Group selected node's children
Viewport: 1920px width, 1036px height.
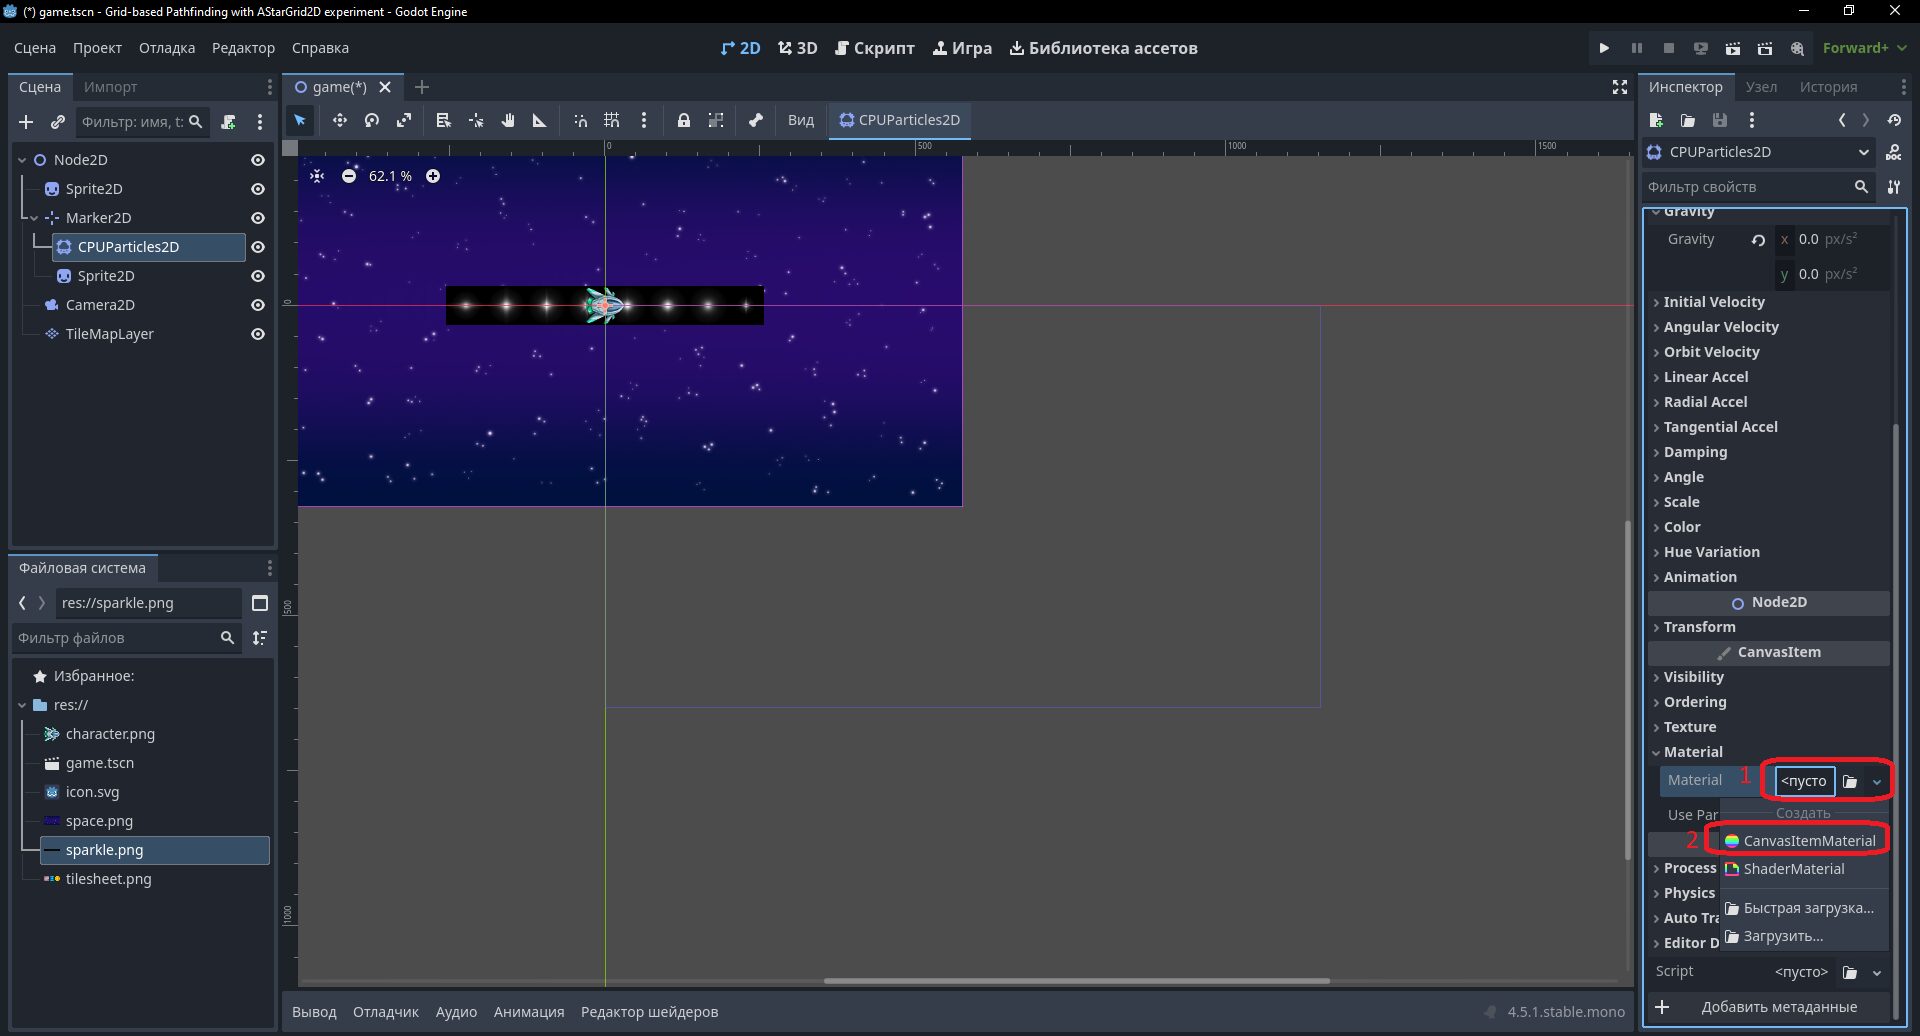pos(716,120)
